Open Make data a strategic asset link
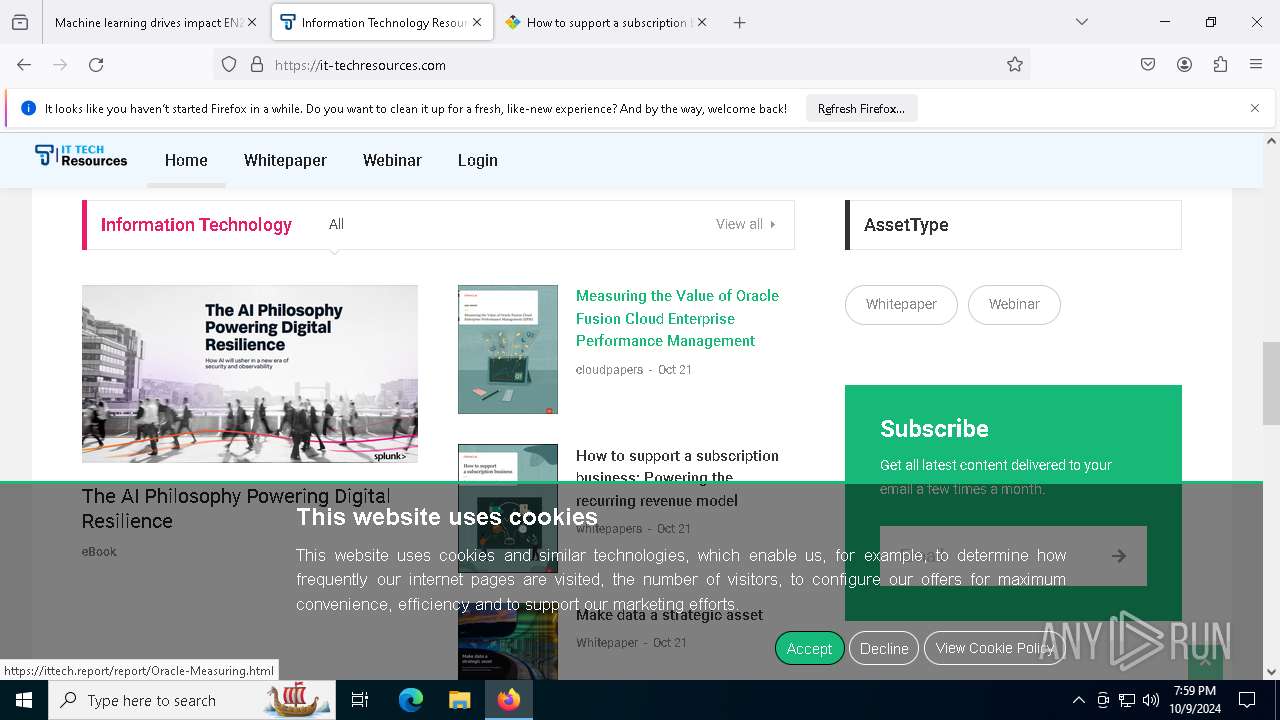 pos(669,615)
